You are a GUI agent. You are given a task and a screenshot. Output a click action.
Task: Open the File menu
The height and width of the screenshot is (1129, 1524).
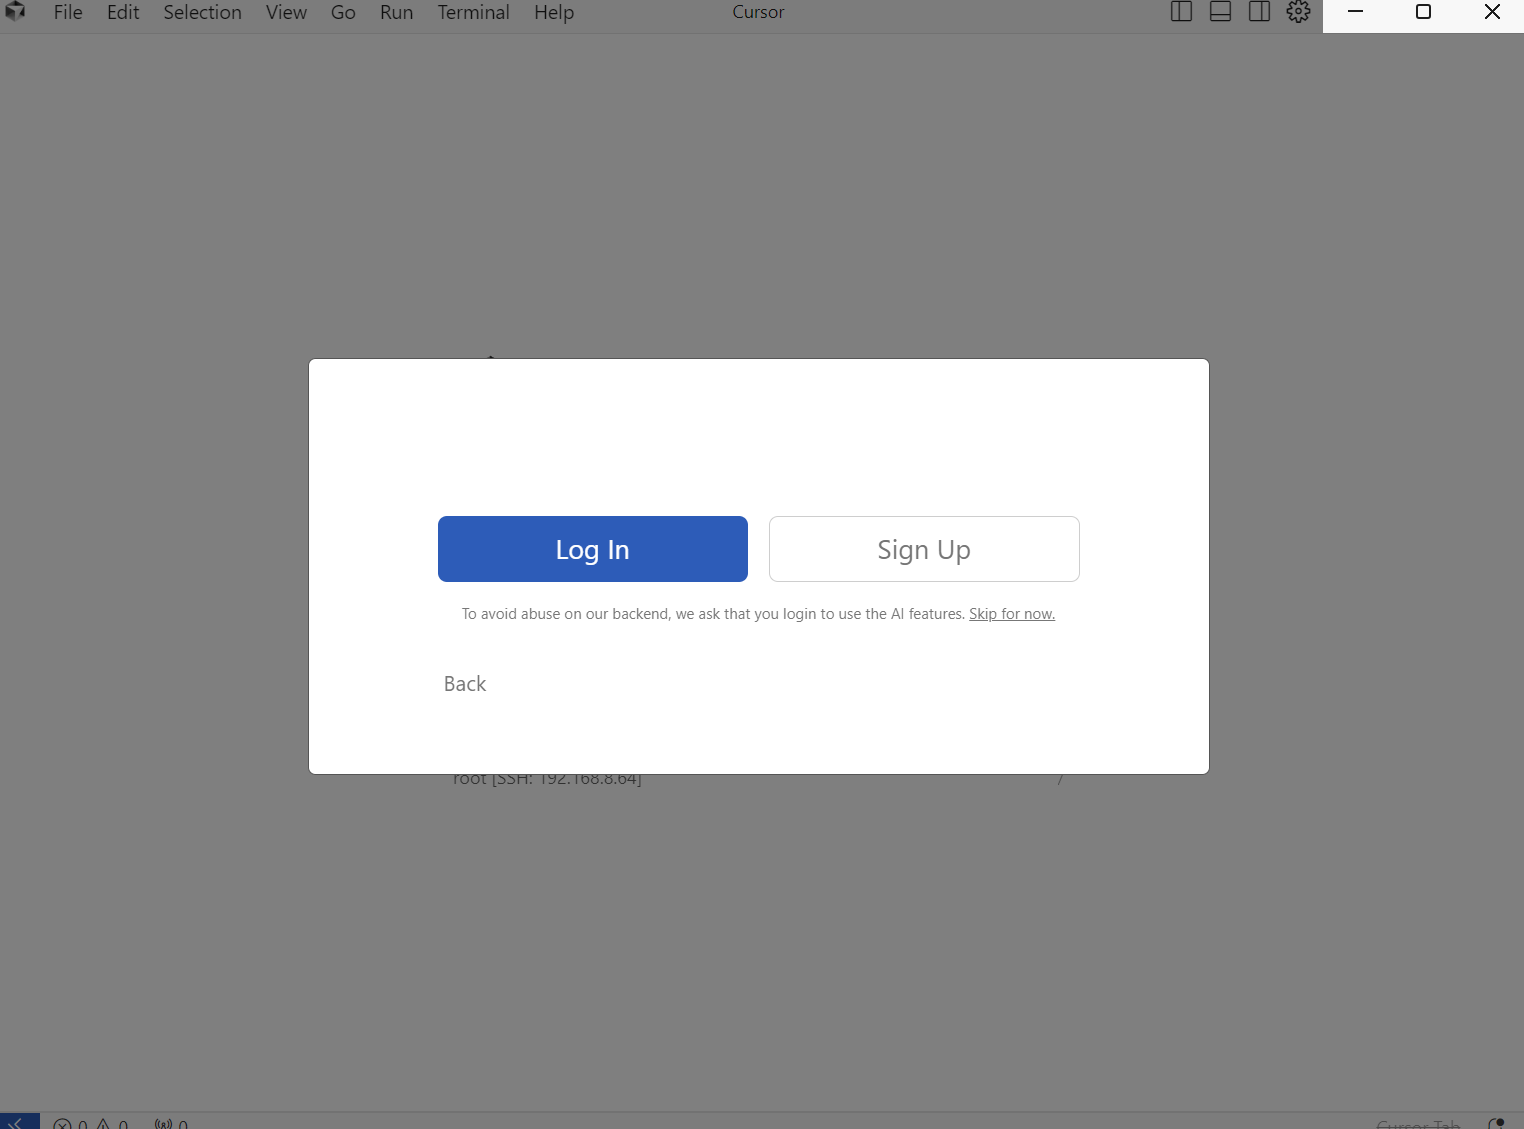click(68, 13)
